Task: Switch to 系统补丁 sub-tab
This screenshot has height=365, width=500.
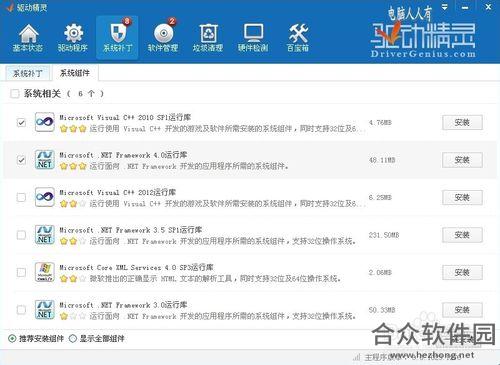Action: (x=28, y=73)
